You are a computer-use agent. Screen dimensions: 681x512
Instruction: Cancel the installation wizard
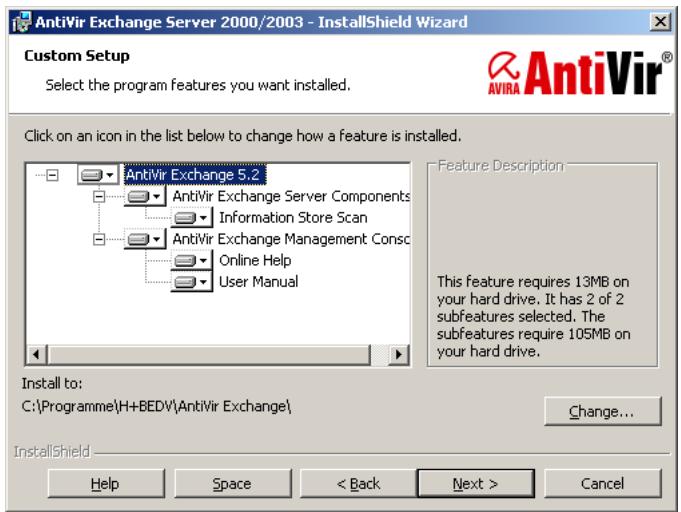coord(602,483)
